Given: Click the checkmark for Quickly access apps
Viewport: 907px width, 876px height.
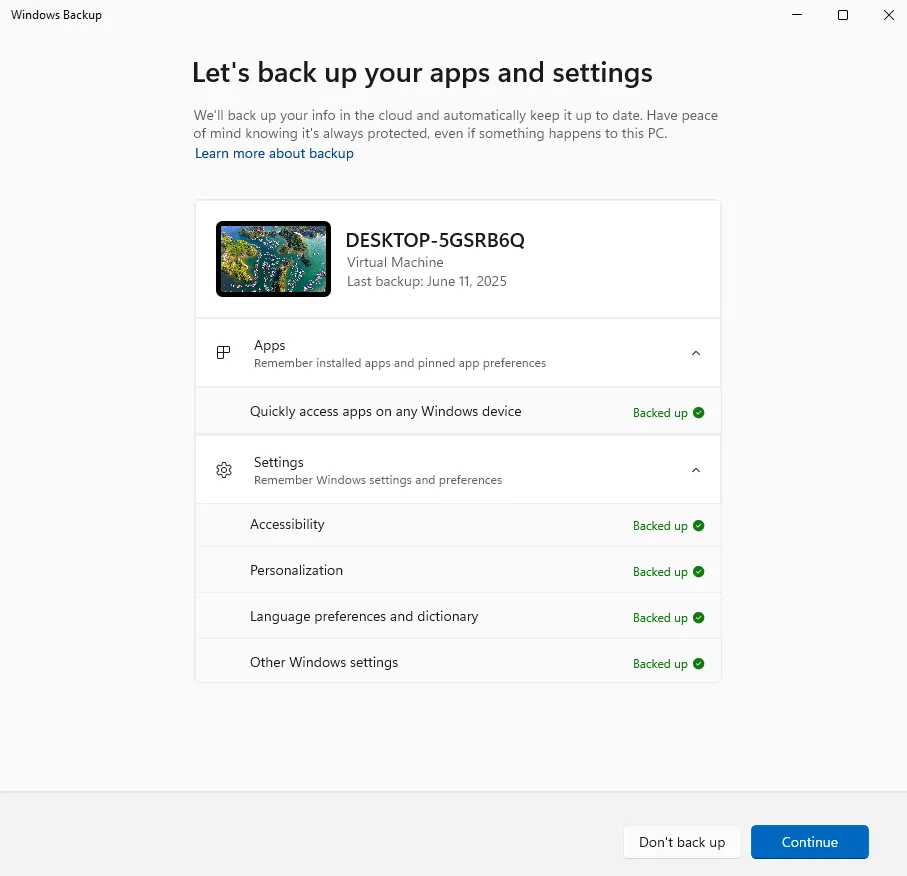Looking at the screenshot, I should (699, 412).
